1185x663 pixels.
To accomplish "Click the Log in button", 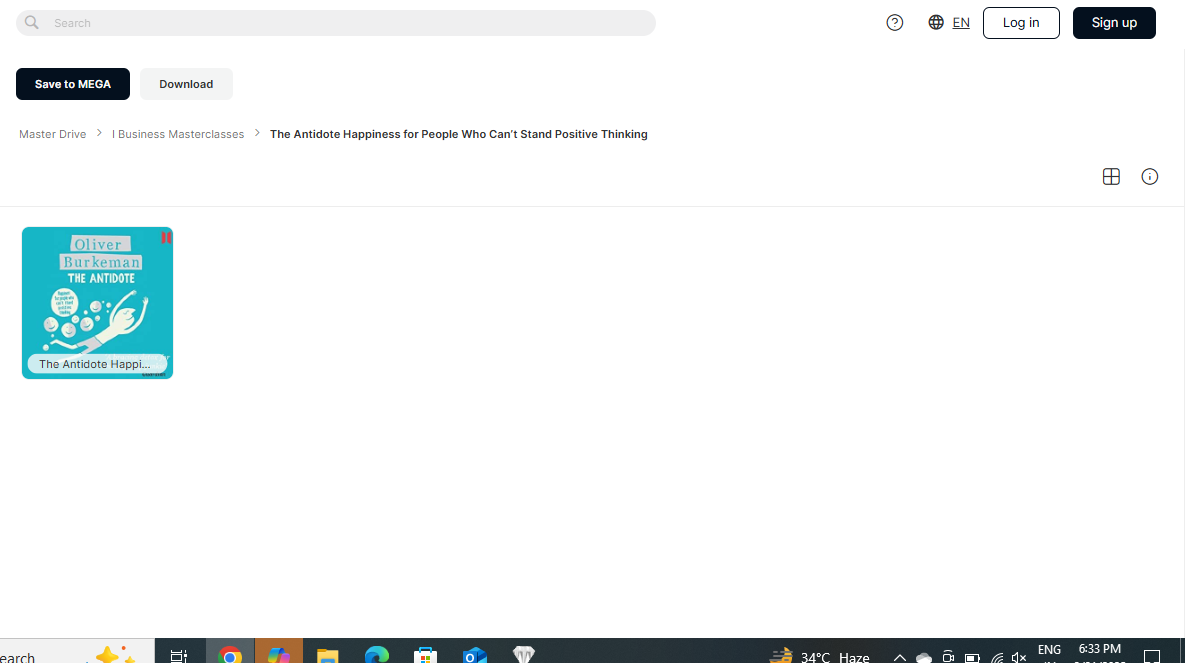I will point(1021,23).
